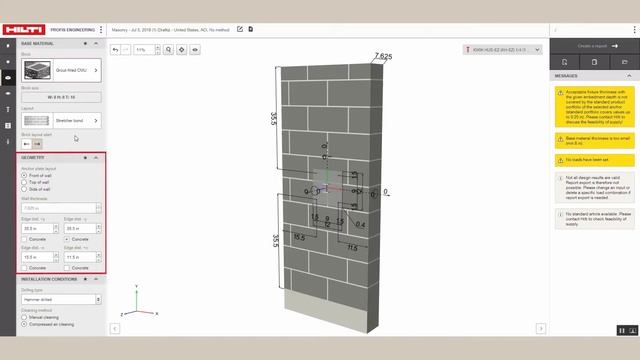Select the second icon in left sidebar

coord(8,62)
